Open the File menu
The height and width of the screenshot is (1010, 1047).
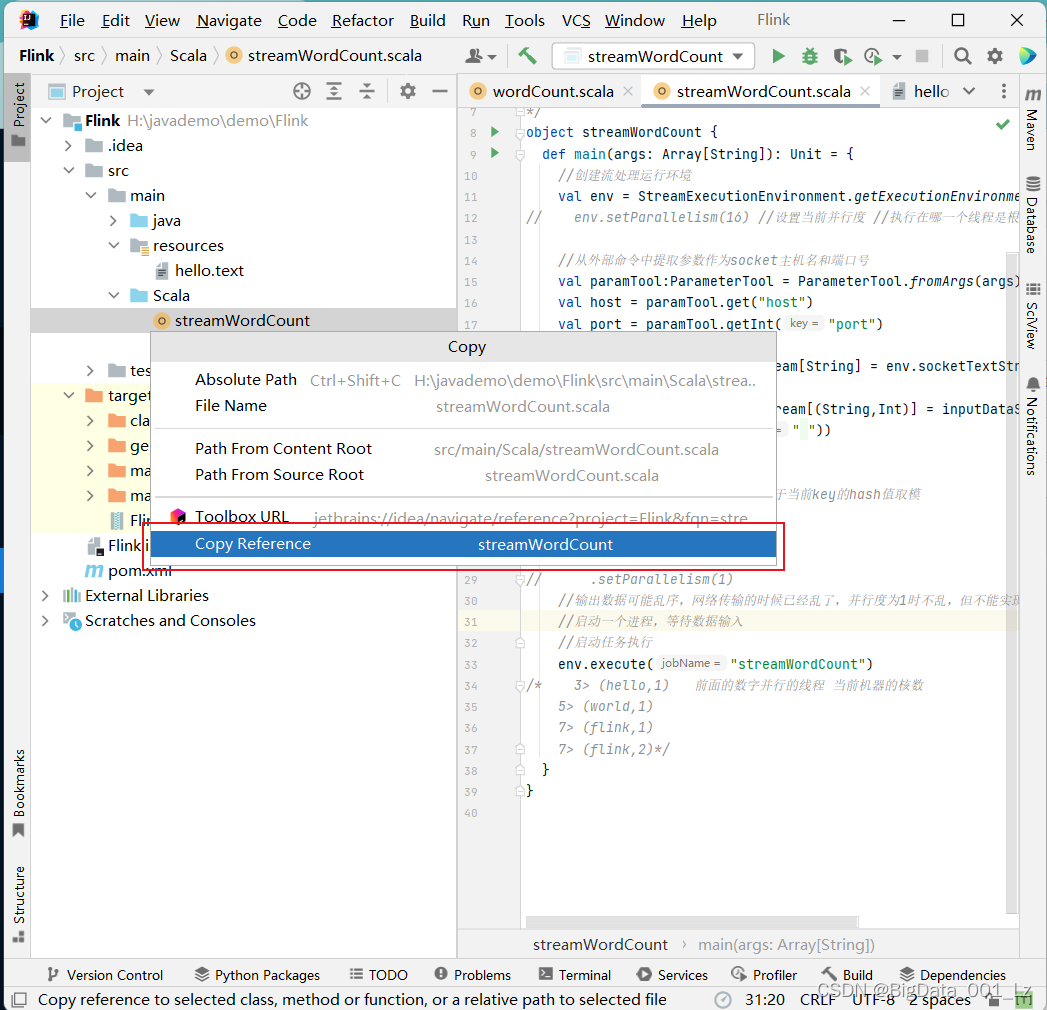(x=72, y=21)
